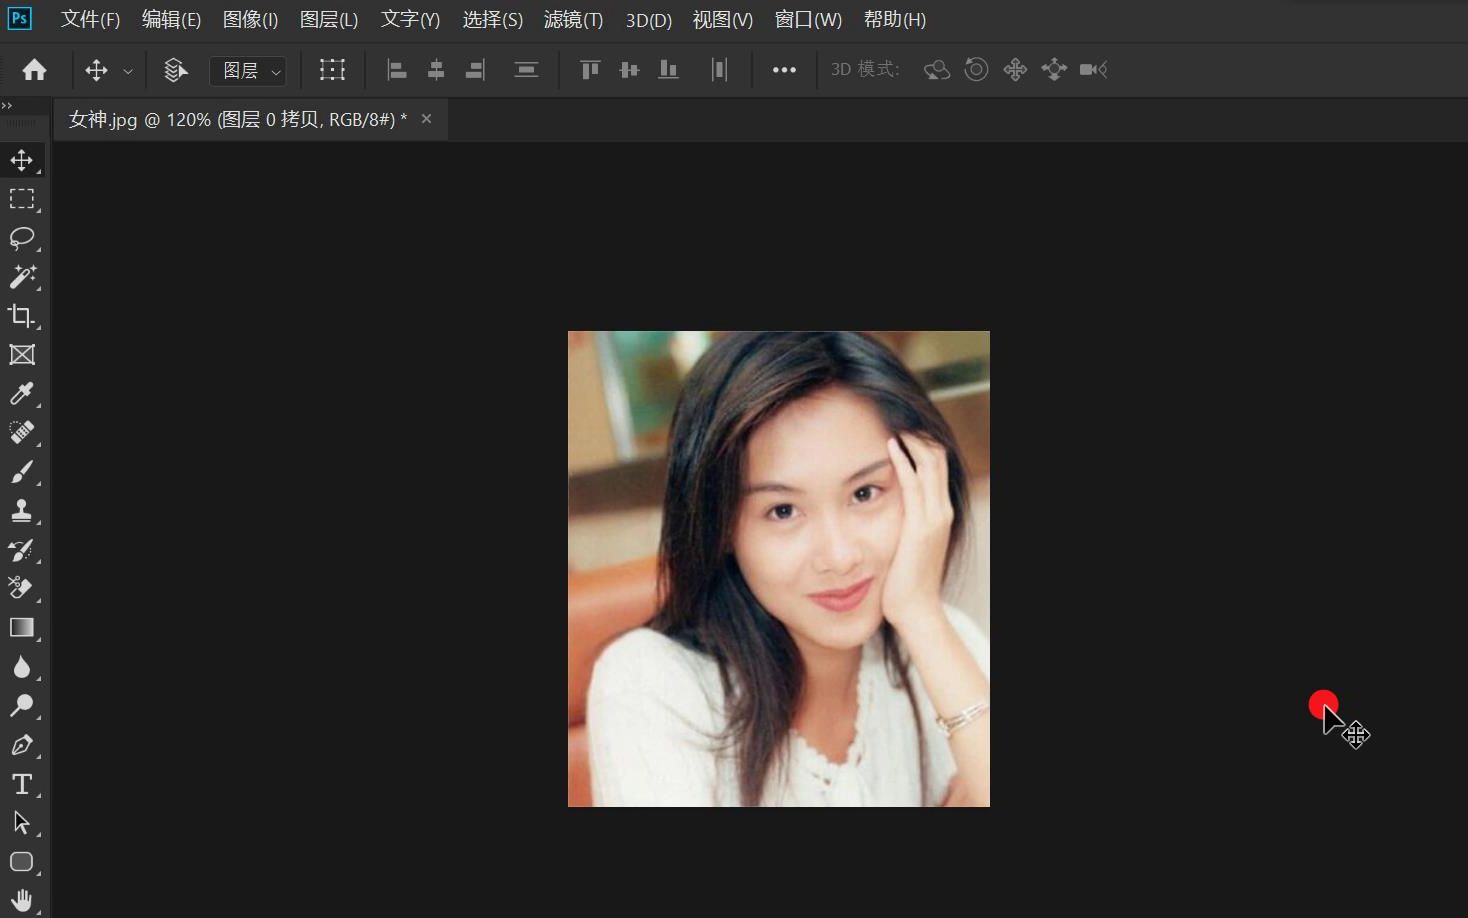This screenshot has height=918, width=1468.
Task: Open the 窗口(W) menu
Action: point(808,19)
